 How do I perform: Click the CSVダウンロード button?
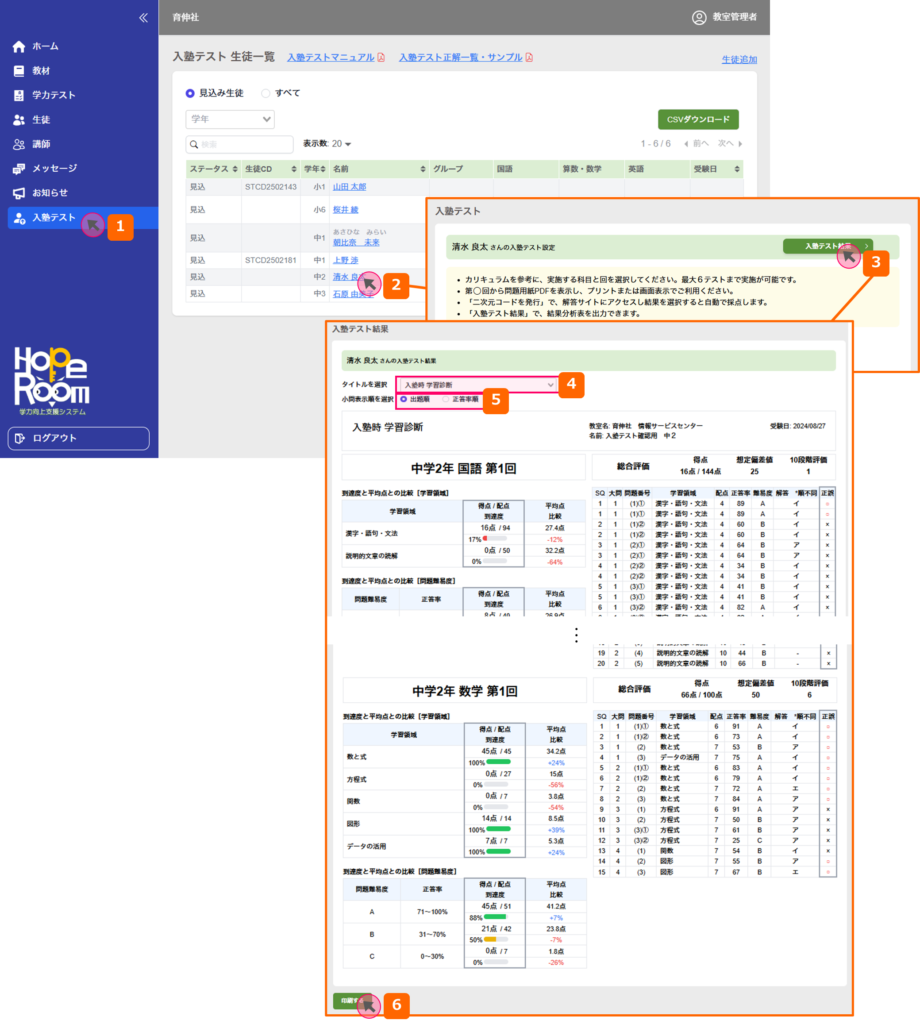(698, 120)
